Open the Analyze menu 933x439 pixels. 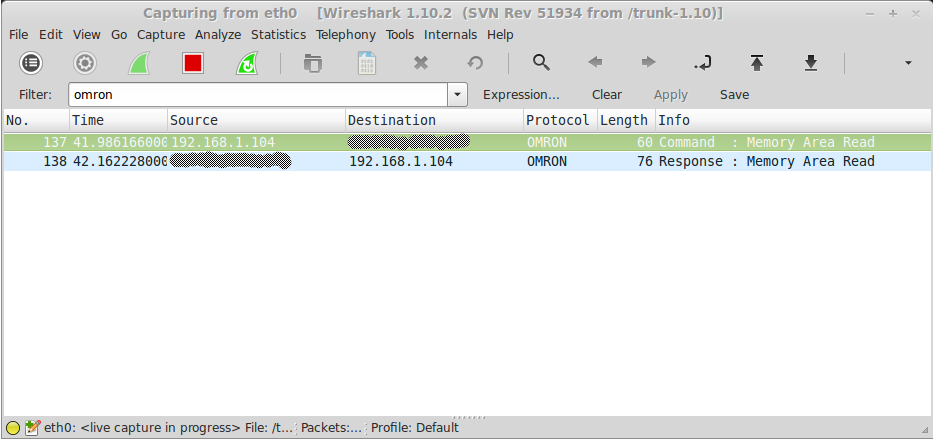(218, 35)
